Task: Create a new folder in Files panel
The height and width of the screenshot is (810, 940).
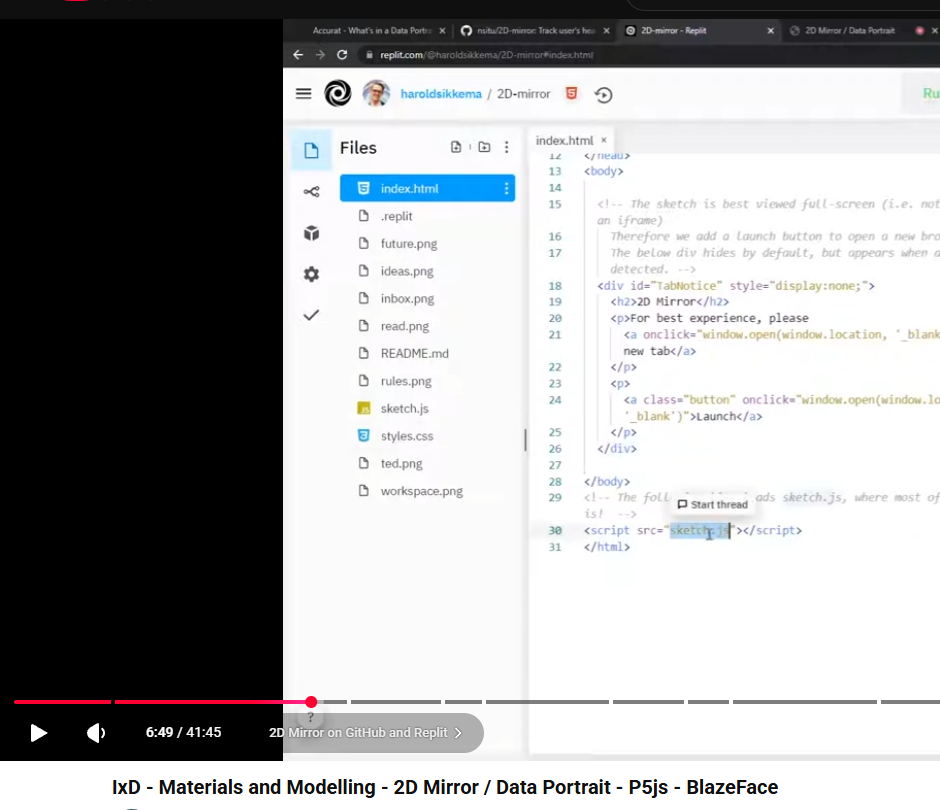Action: (x=483, y=147)
